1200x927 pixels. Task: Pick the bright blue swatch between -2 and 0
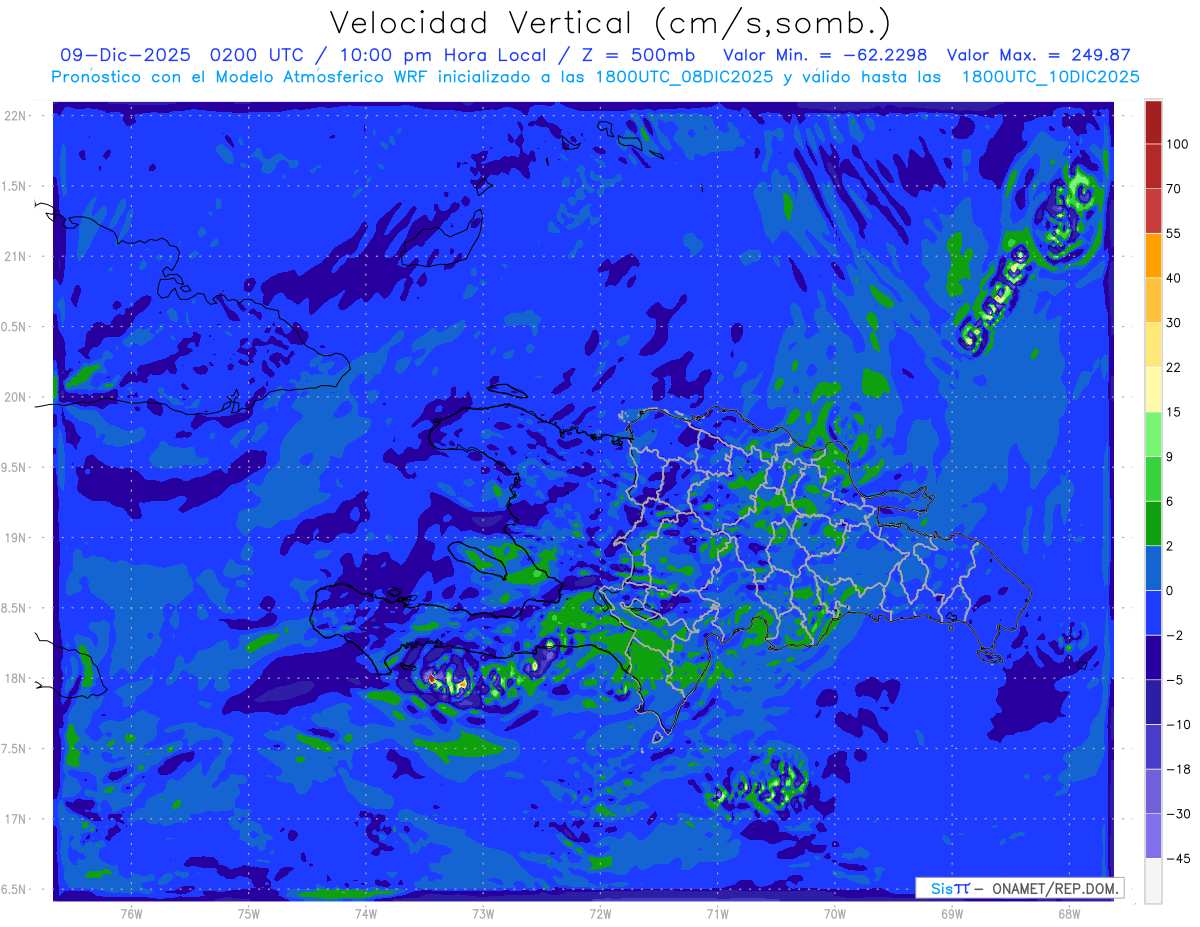click(1153, 613)
